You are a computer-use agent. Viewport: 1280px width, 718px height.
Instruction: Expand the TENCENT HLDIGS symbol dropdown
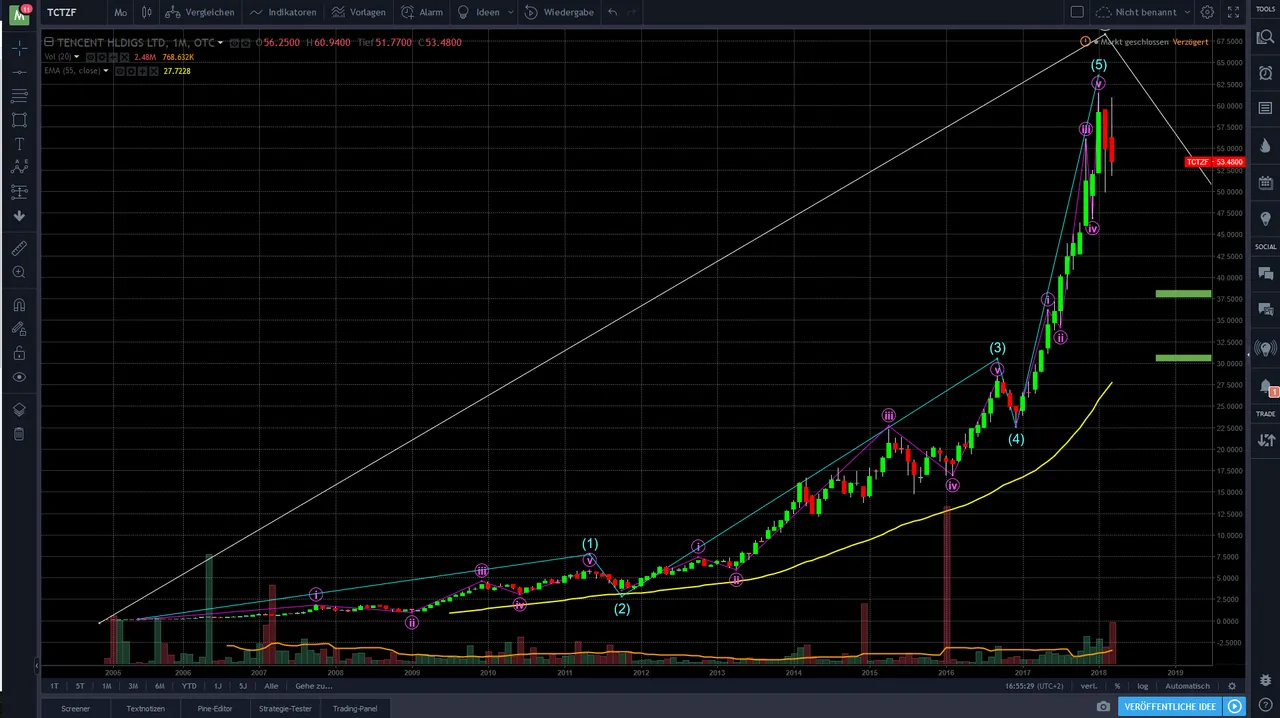click(220, 42)
